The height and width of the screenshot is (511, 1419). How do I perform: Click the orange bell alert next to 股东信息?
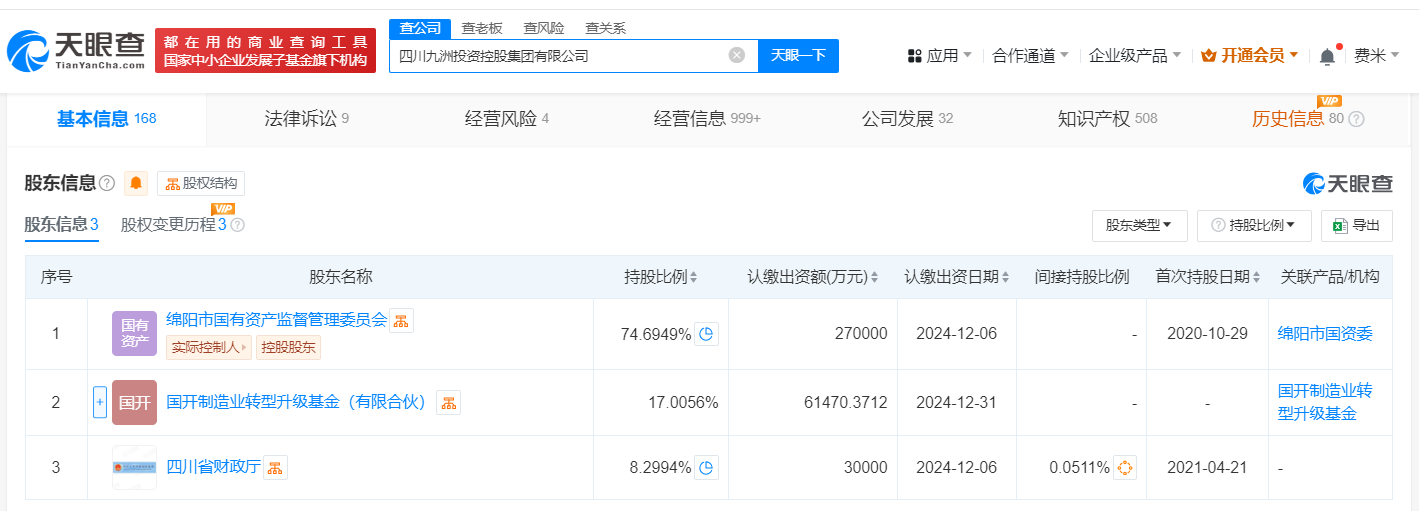pos(136,183)
